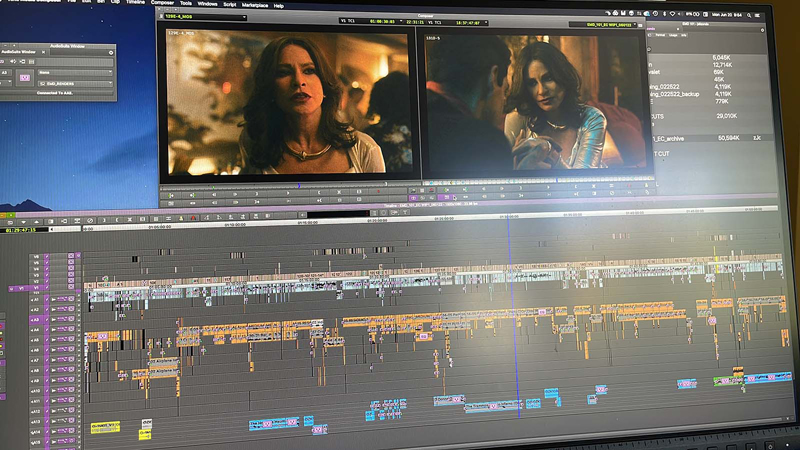Screen dimensions: 800x450
Task: Click the timeline timecode field 01:29:47:15
Action: 24,230
